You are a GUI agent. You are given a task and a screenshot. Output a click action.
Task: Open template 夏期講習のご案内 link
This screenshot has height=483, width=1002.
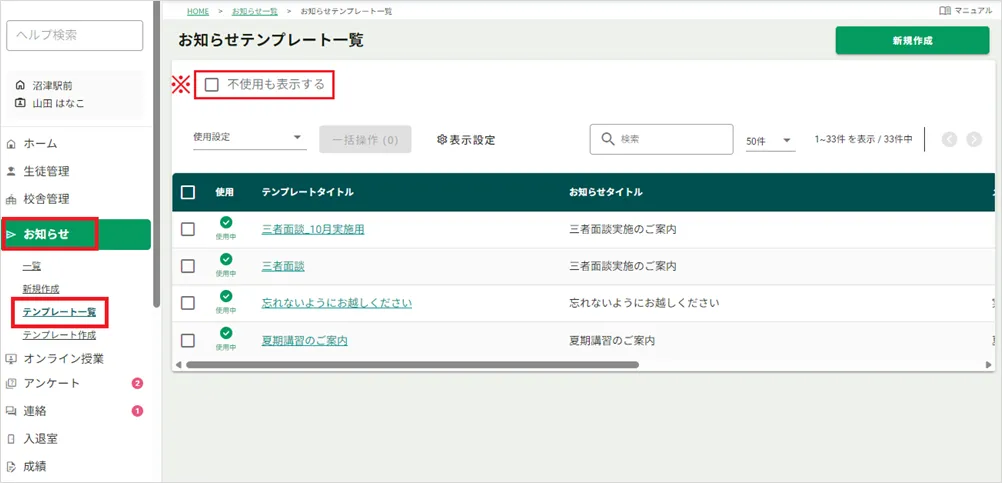click(305, 341)
